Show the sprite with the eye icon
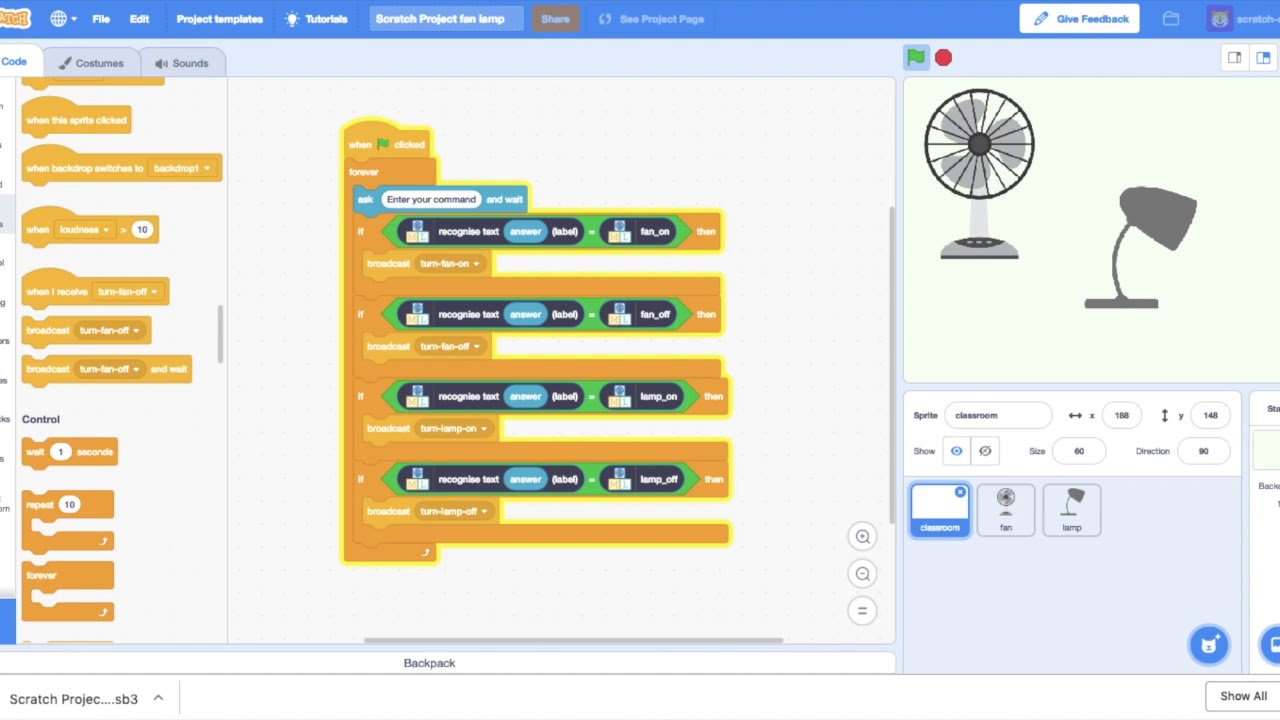The width and height of the screenshot is (1280, 720). [x=956, y=451]
